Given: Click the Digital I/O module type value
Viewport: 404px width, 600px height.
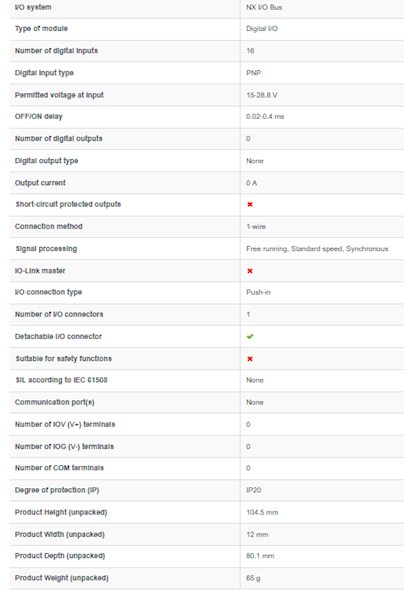Looking at the screenshot, I should pos(262,29).
